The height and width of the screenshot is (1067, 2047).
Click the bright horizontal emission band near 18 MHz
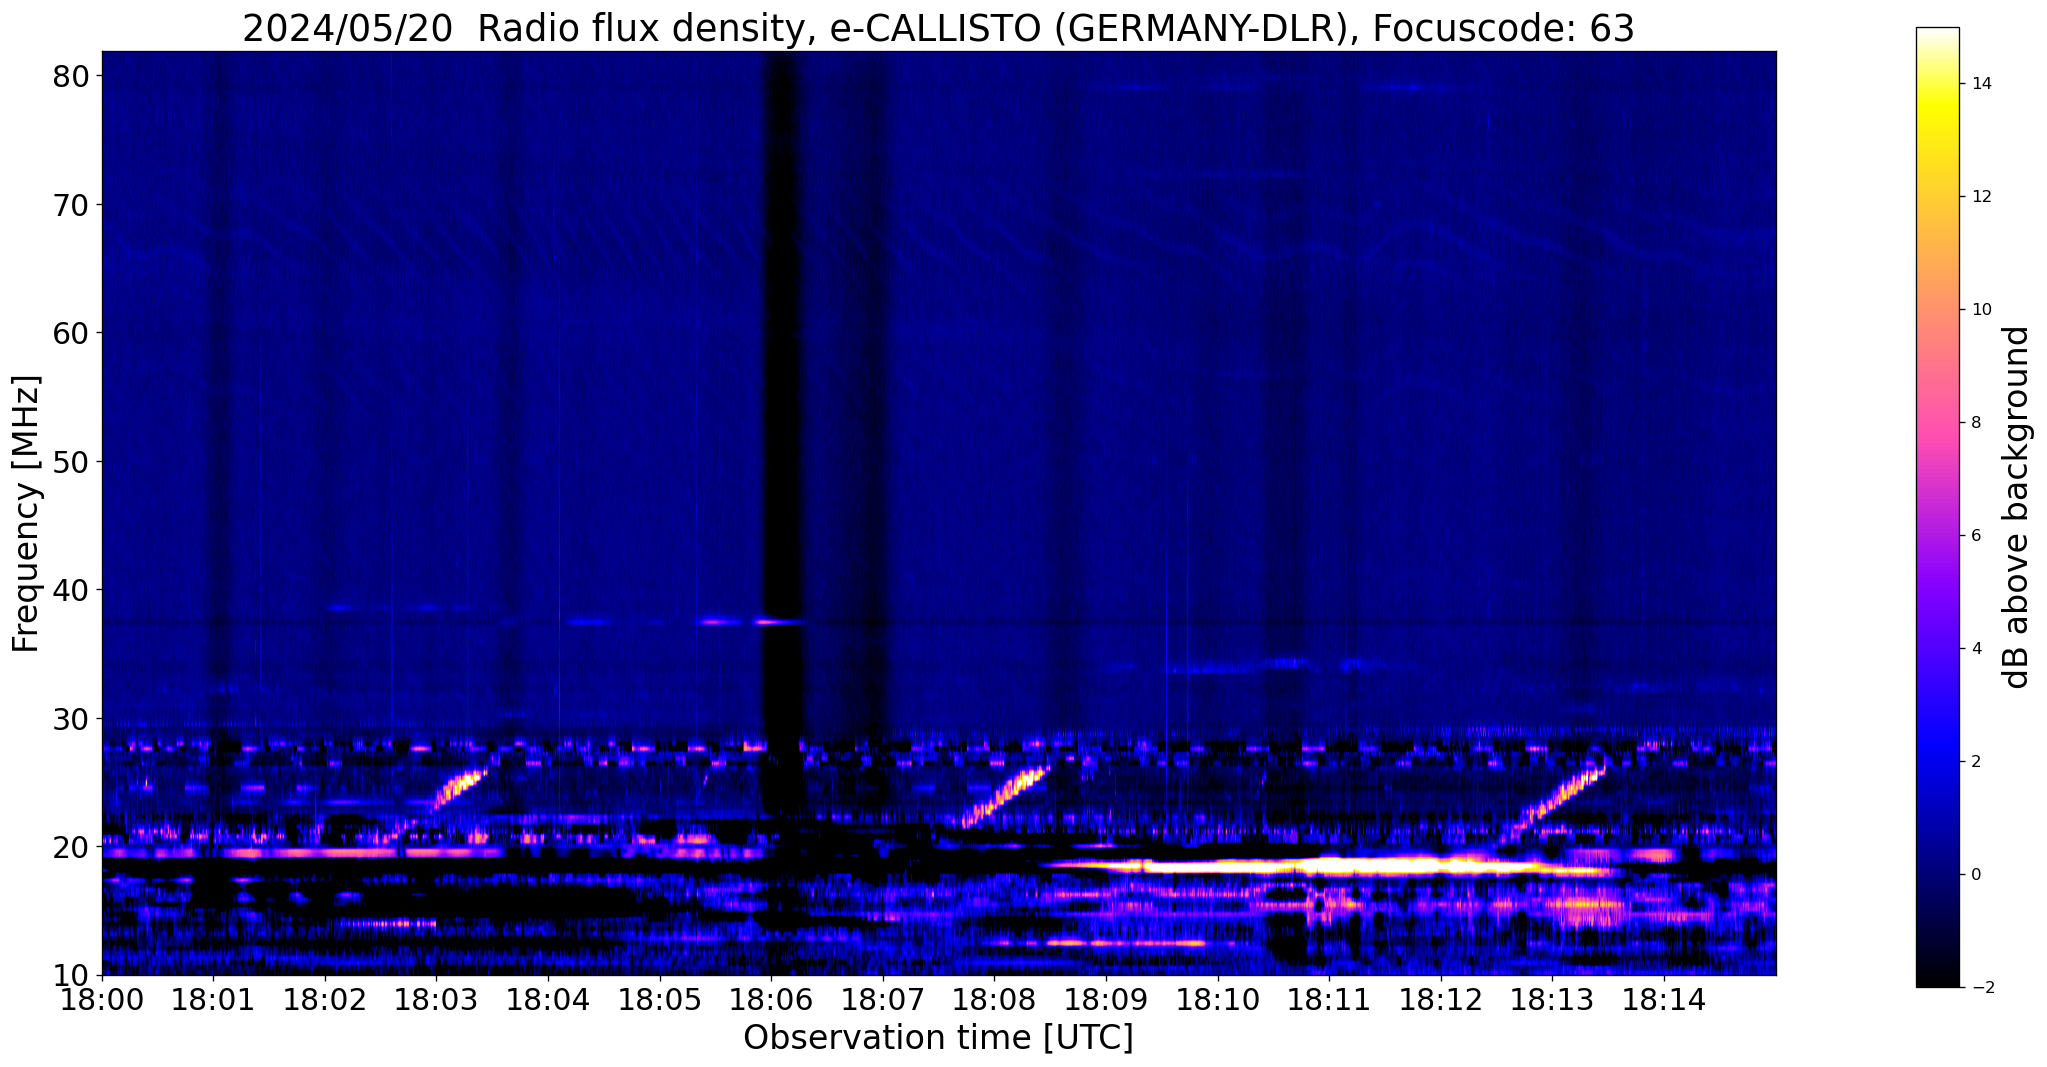coord(1330,866)
